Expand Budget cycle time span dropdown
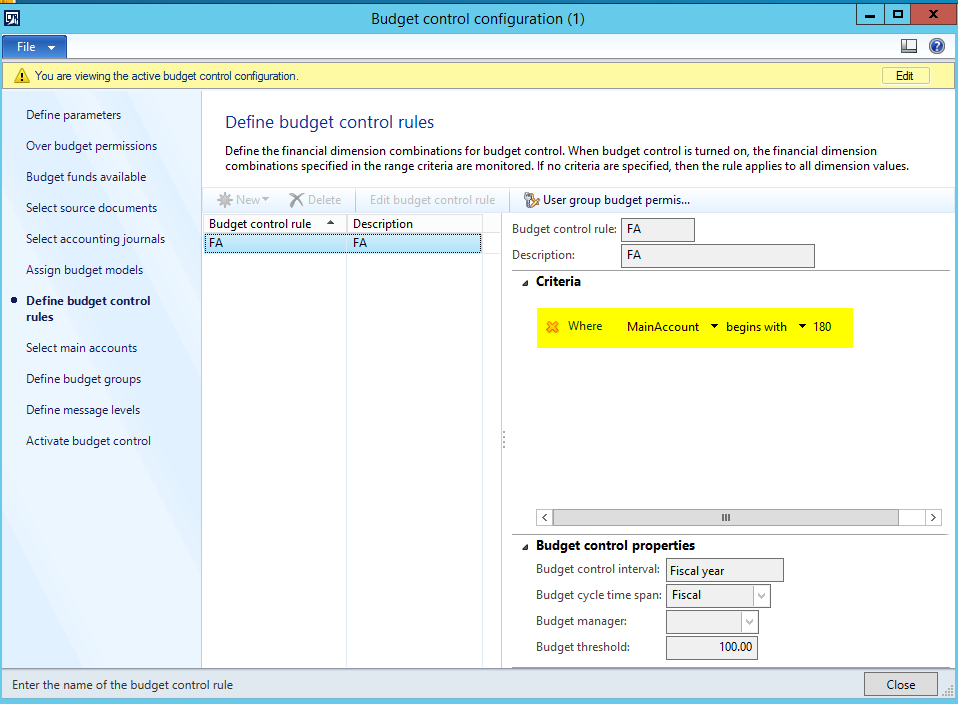This screenshot has width=958, height=704. point(761,596)
